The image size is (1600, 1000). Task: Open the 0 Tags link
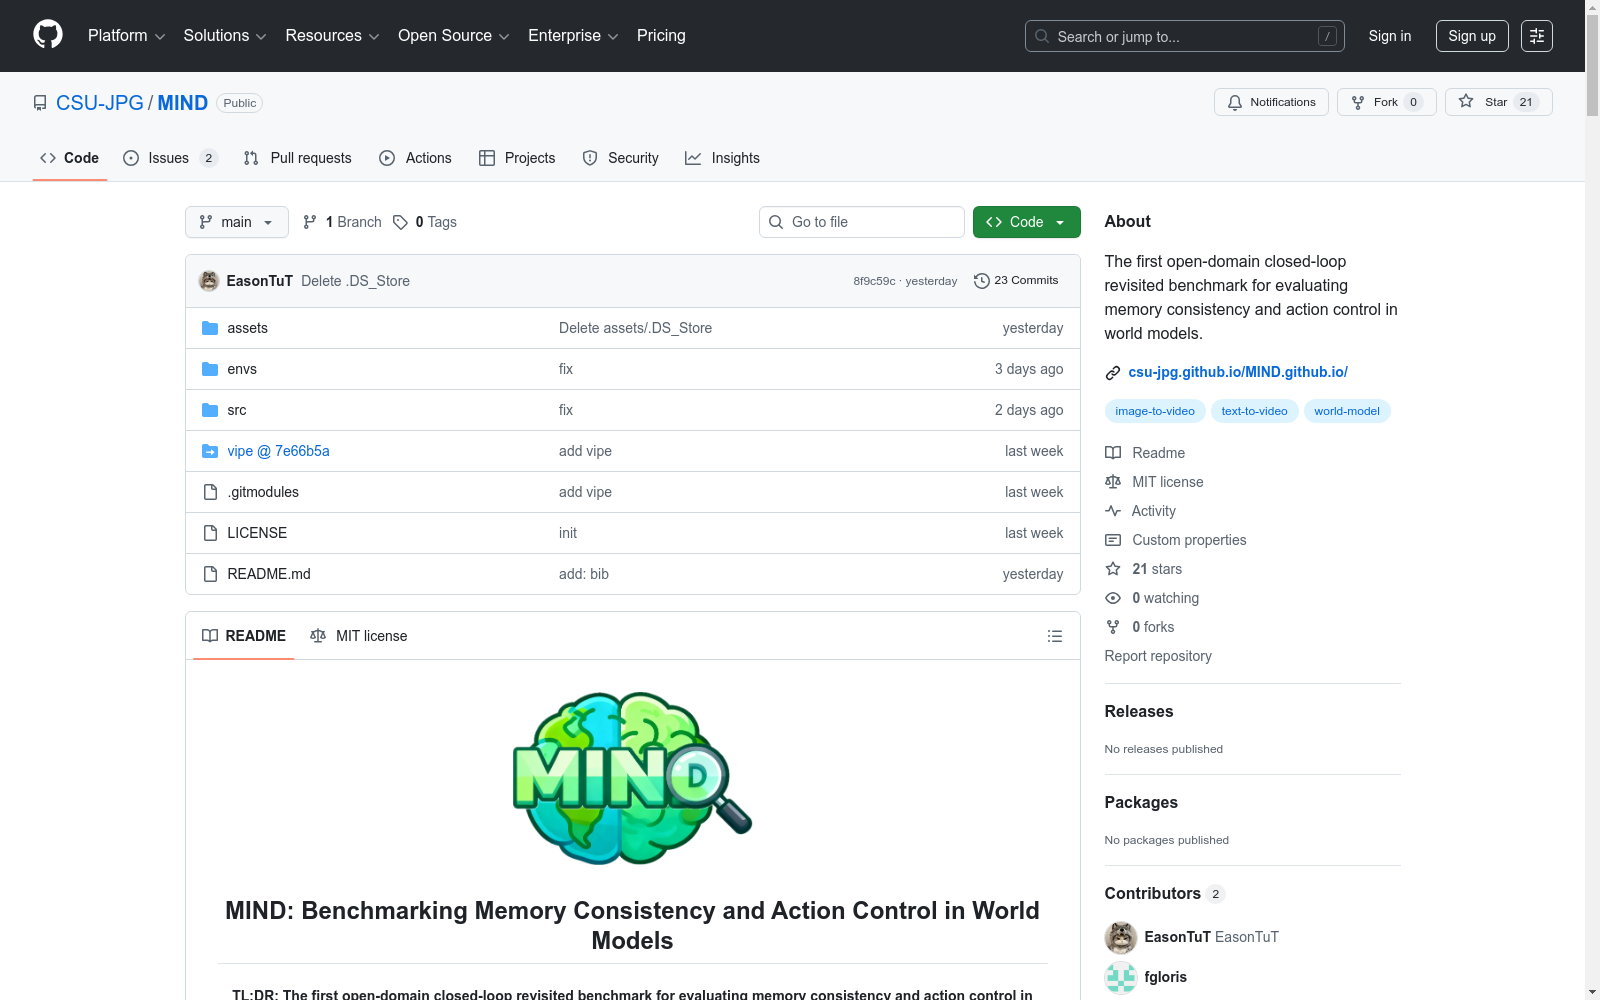point(425,222)
